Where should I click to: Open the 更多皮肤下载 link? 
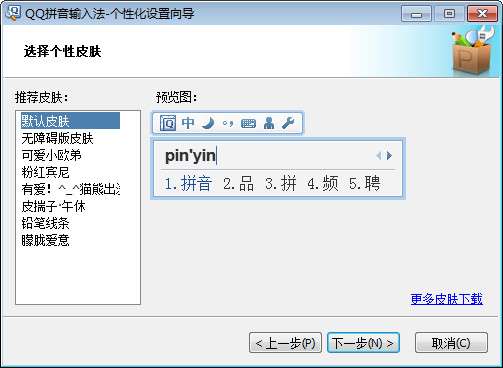(x=447, y=299)
